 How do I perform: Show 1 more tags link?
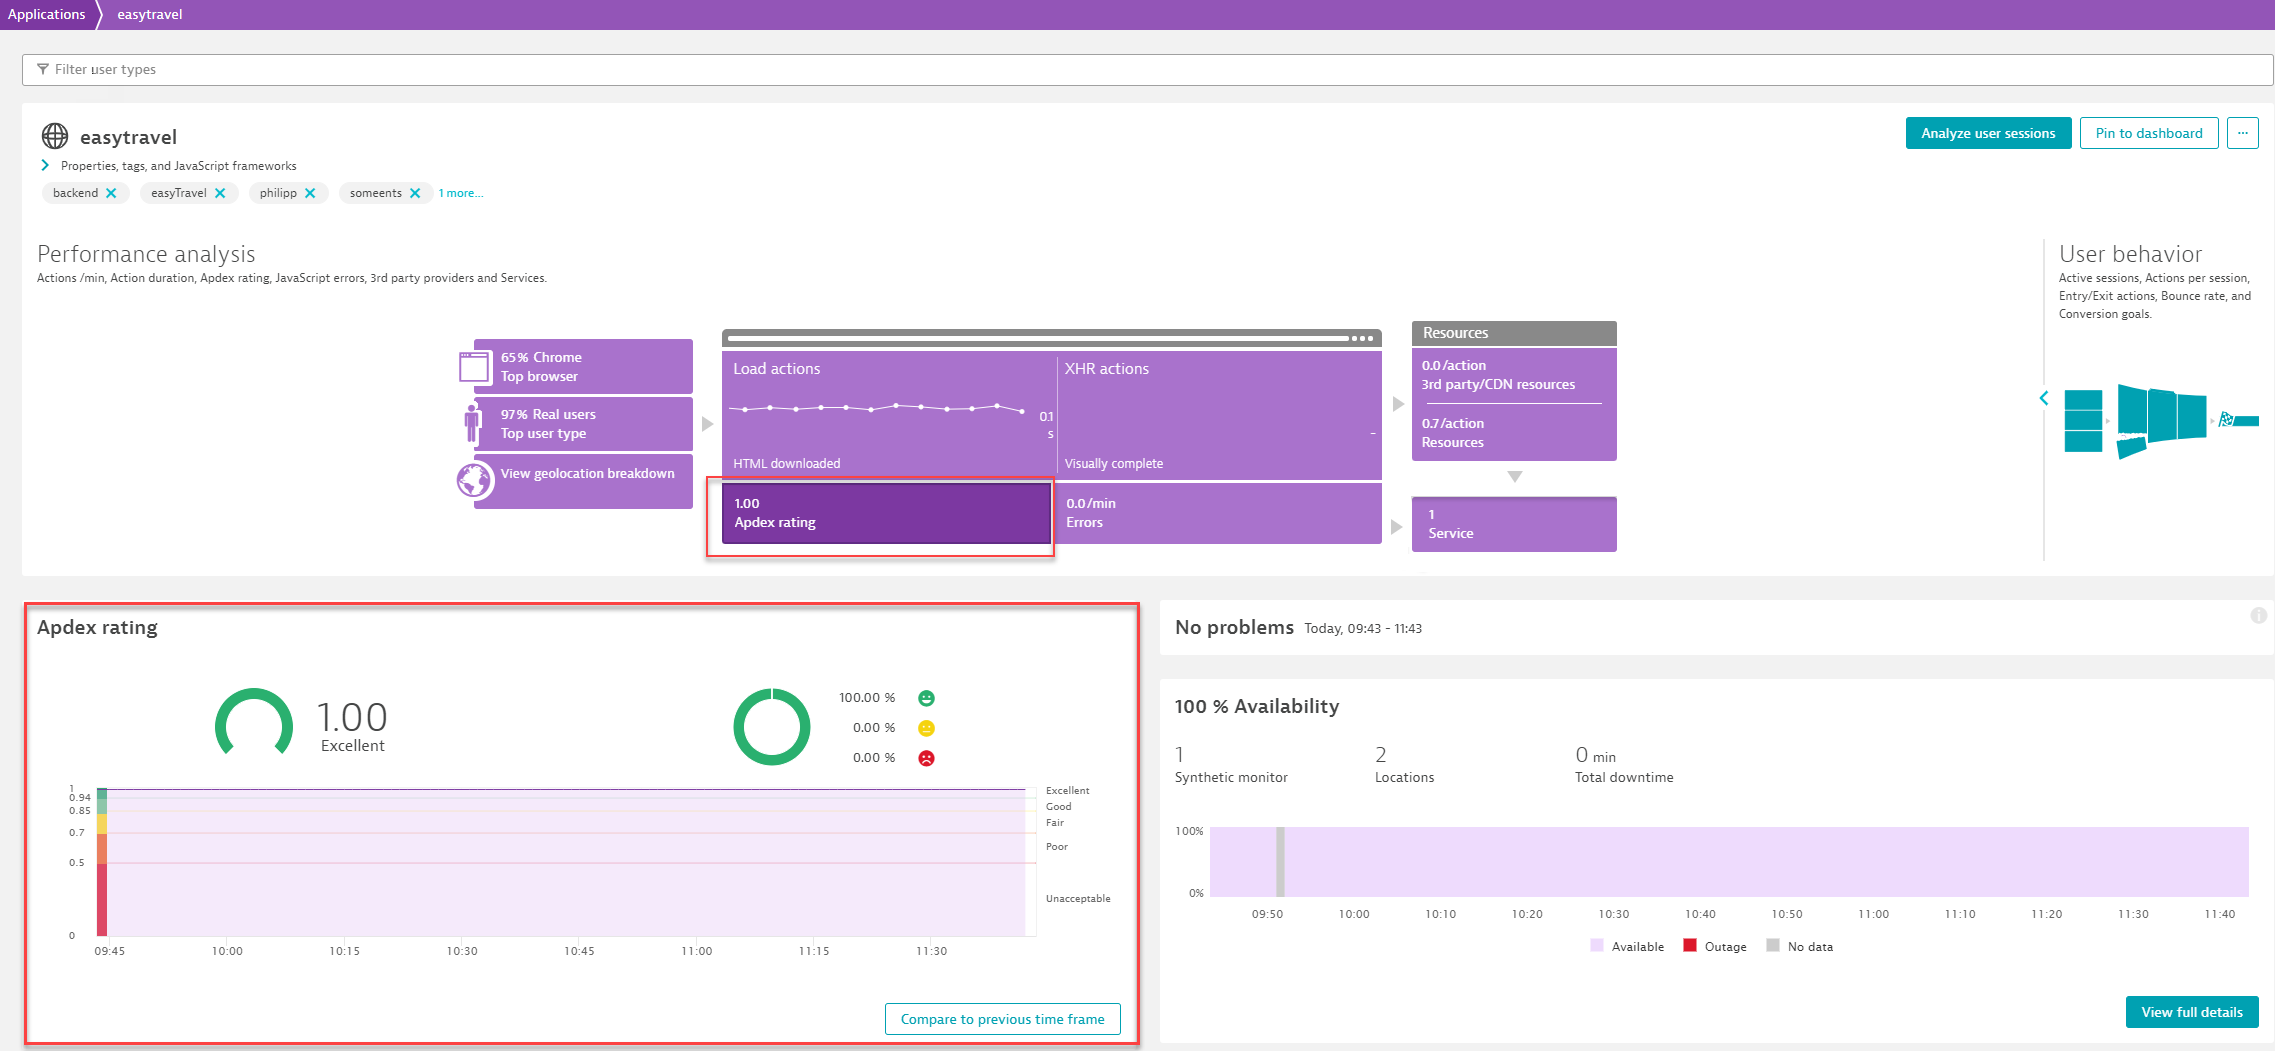click(461, 193)
